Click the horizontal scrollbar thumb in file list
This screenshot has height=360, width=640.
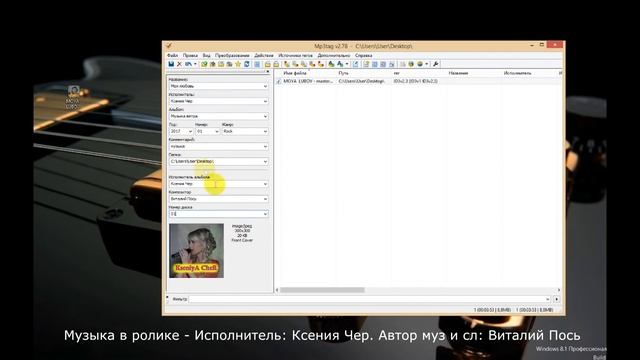(x=322, y=290)
